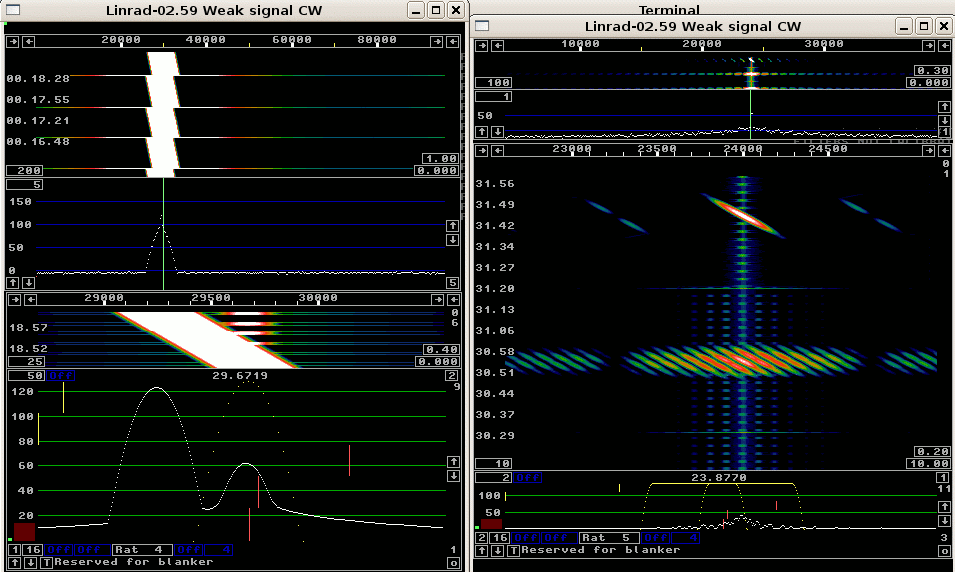Toggle the second Off button before 'Rat 5'
Screen dimensions: 955x572
pyautogui.click(x=555, y=538)
